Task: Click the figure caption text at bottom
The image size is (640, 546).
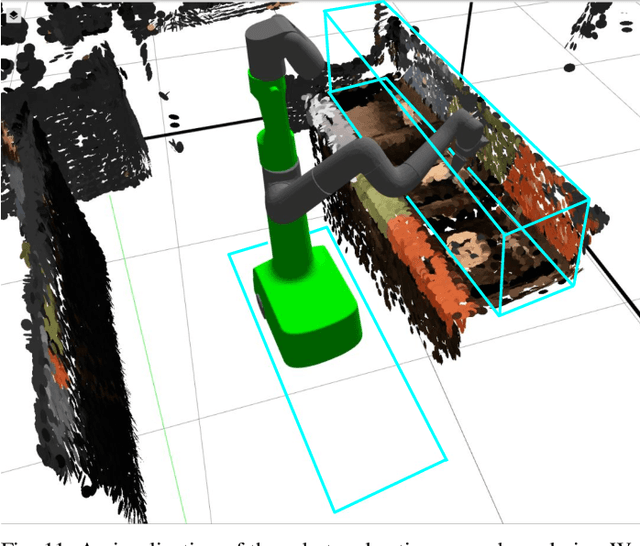Action: [320, 537]
